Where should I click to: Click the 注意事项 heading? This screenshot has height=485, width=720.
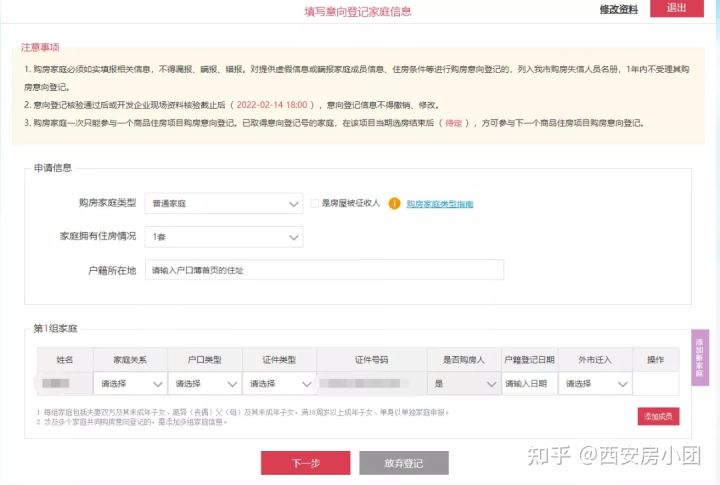[x=40, y=47]
